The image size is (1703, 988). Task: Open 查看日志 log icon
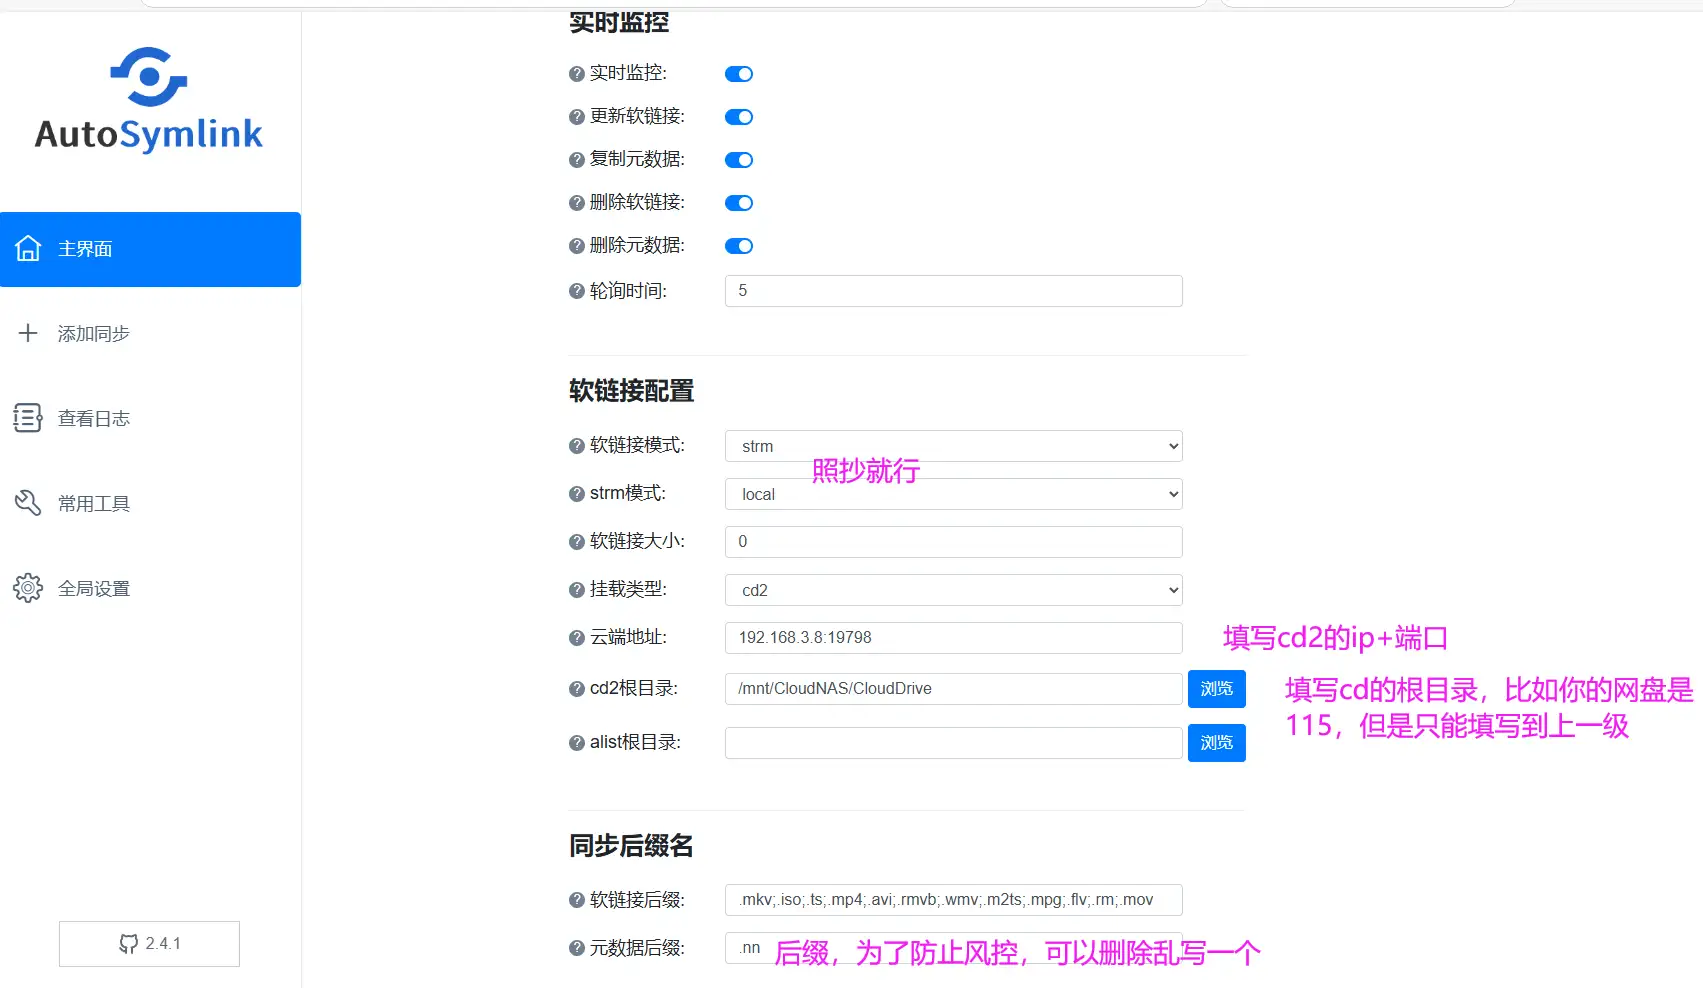[x=27, y=418]
